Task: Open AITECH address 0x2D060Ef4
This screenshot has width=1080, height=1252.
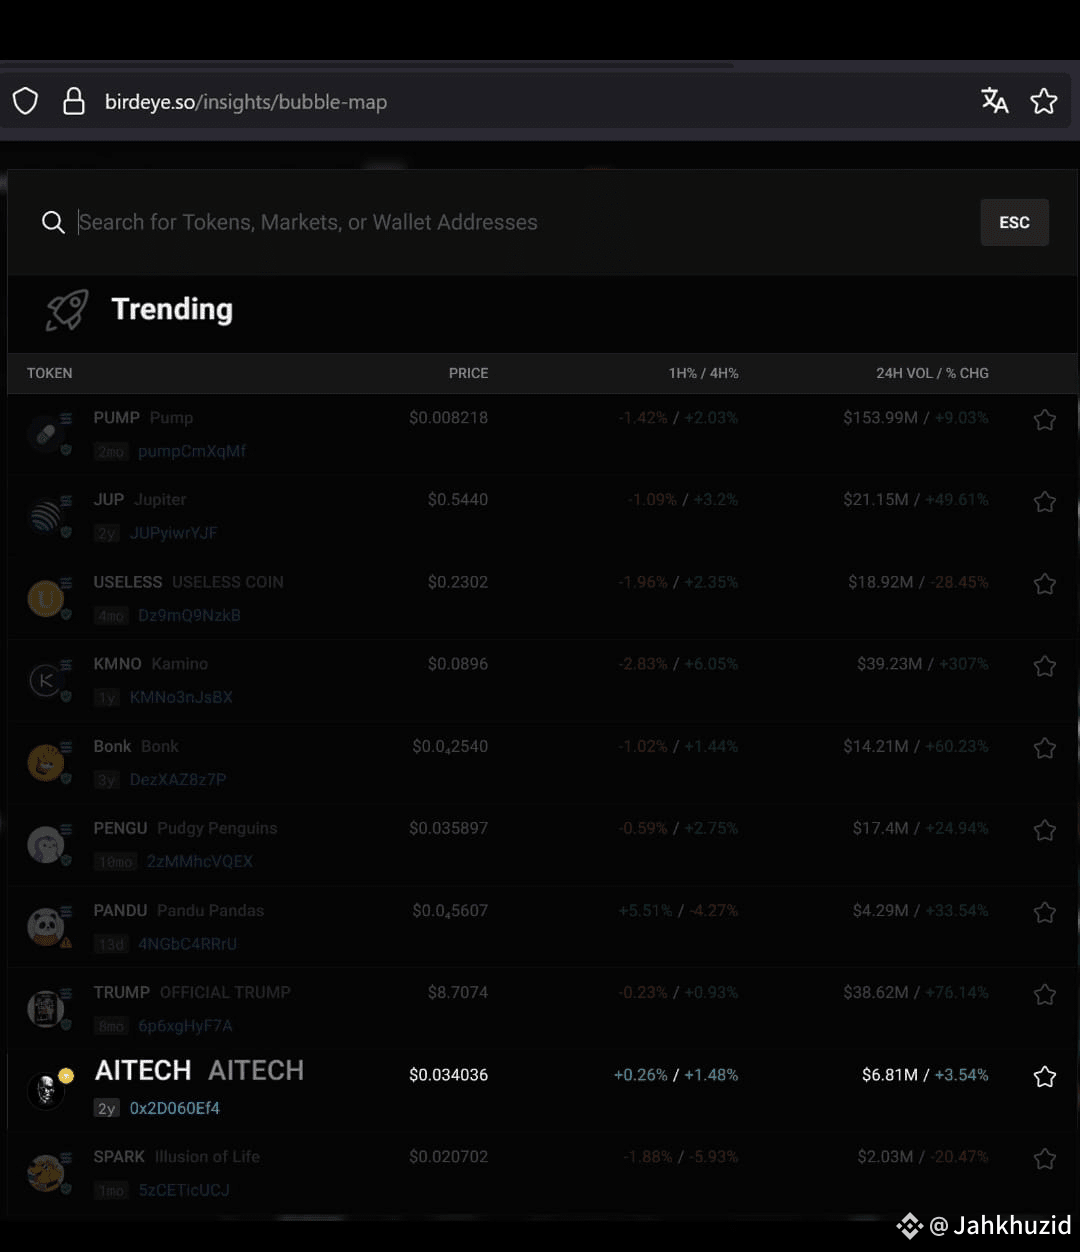Action: 175,1108
